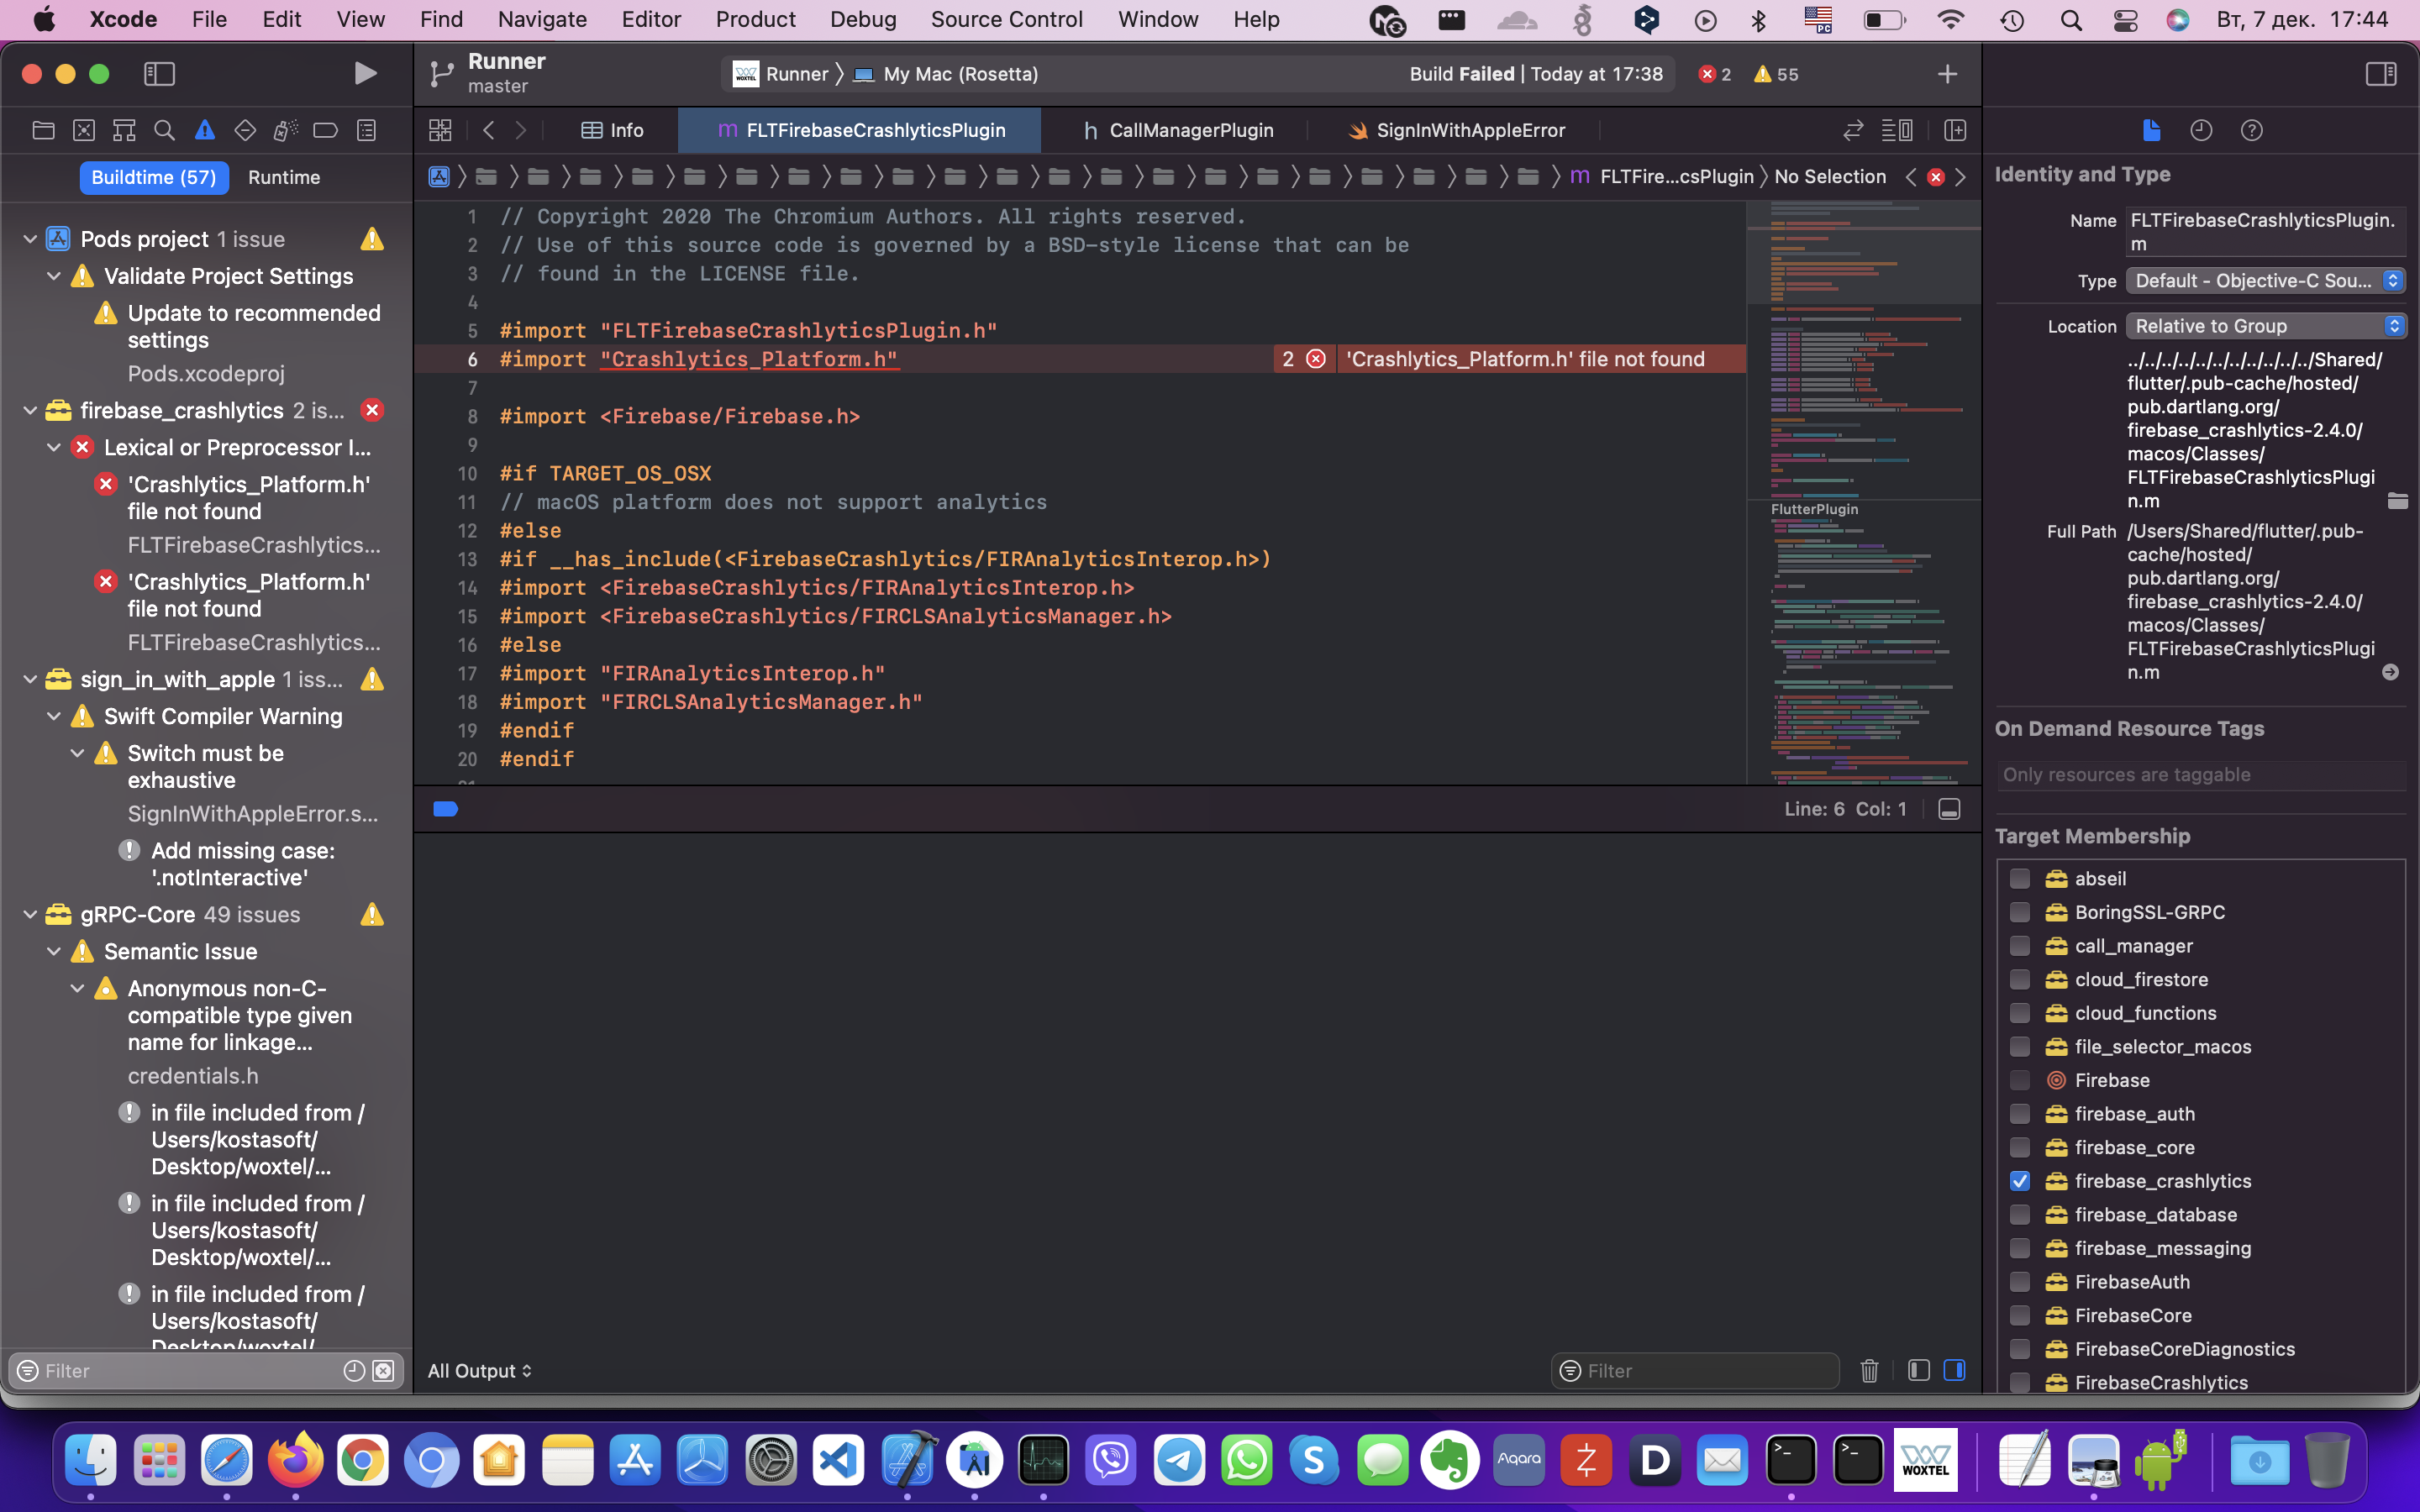Image resolution: width=2420 pixels, height=1512 pixels.
Task: Check the cloud_functions target membership
Action: [x=2020, y=1013]
